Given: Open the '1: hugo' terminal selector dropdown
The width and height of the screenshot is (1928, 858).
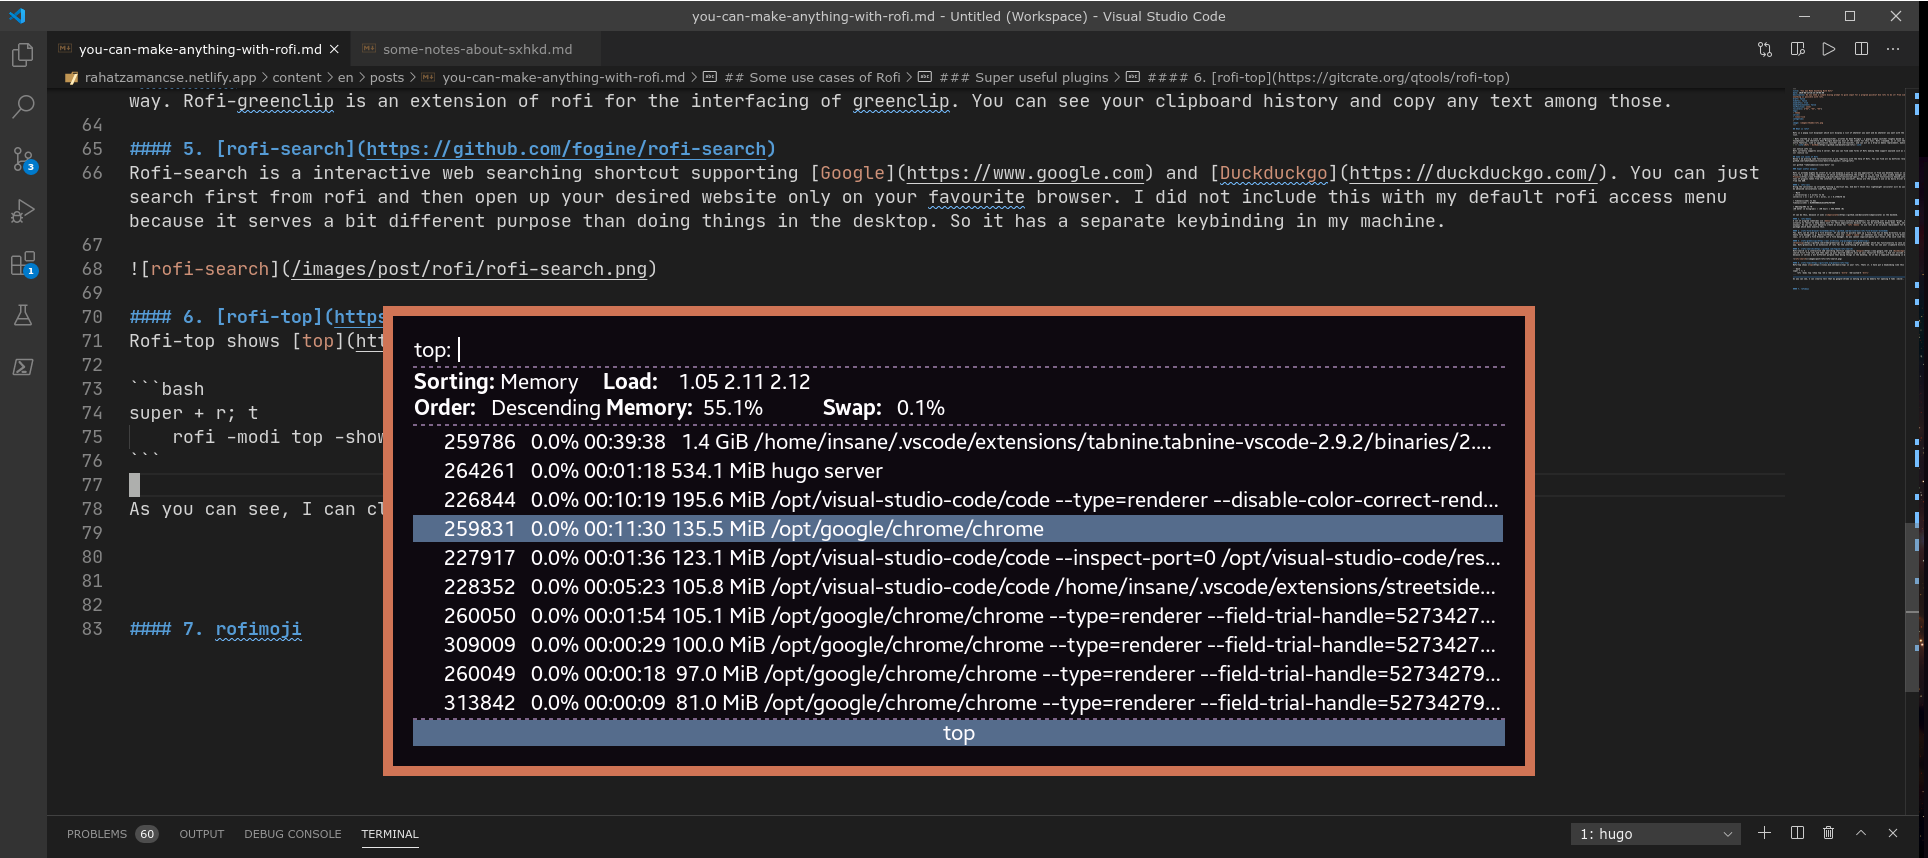Looking at the screenshot, I should click(x=1655, y=834).
